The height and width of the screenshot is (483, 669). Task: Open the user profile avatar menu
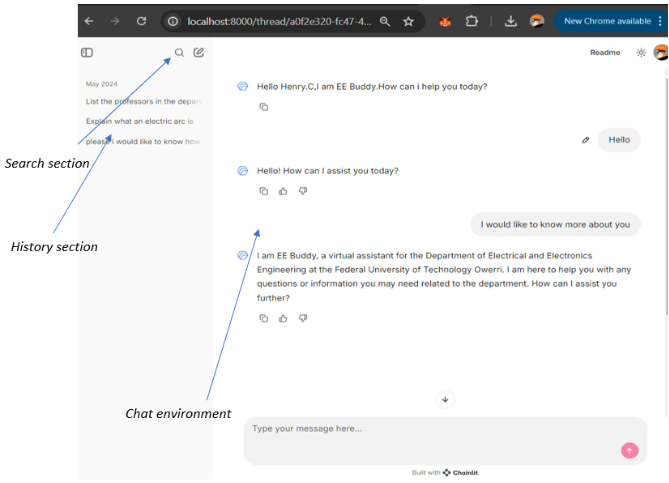coord(660,53)
